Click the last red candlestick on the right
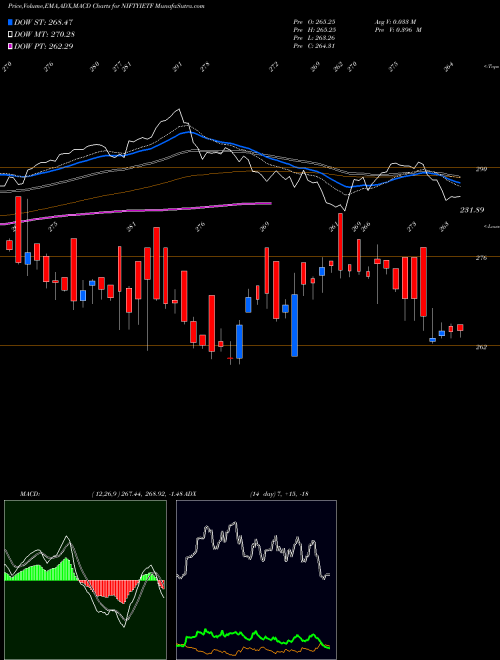Screen dimensions: 500x660 (460, 327)
